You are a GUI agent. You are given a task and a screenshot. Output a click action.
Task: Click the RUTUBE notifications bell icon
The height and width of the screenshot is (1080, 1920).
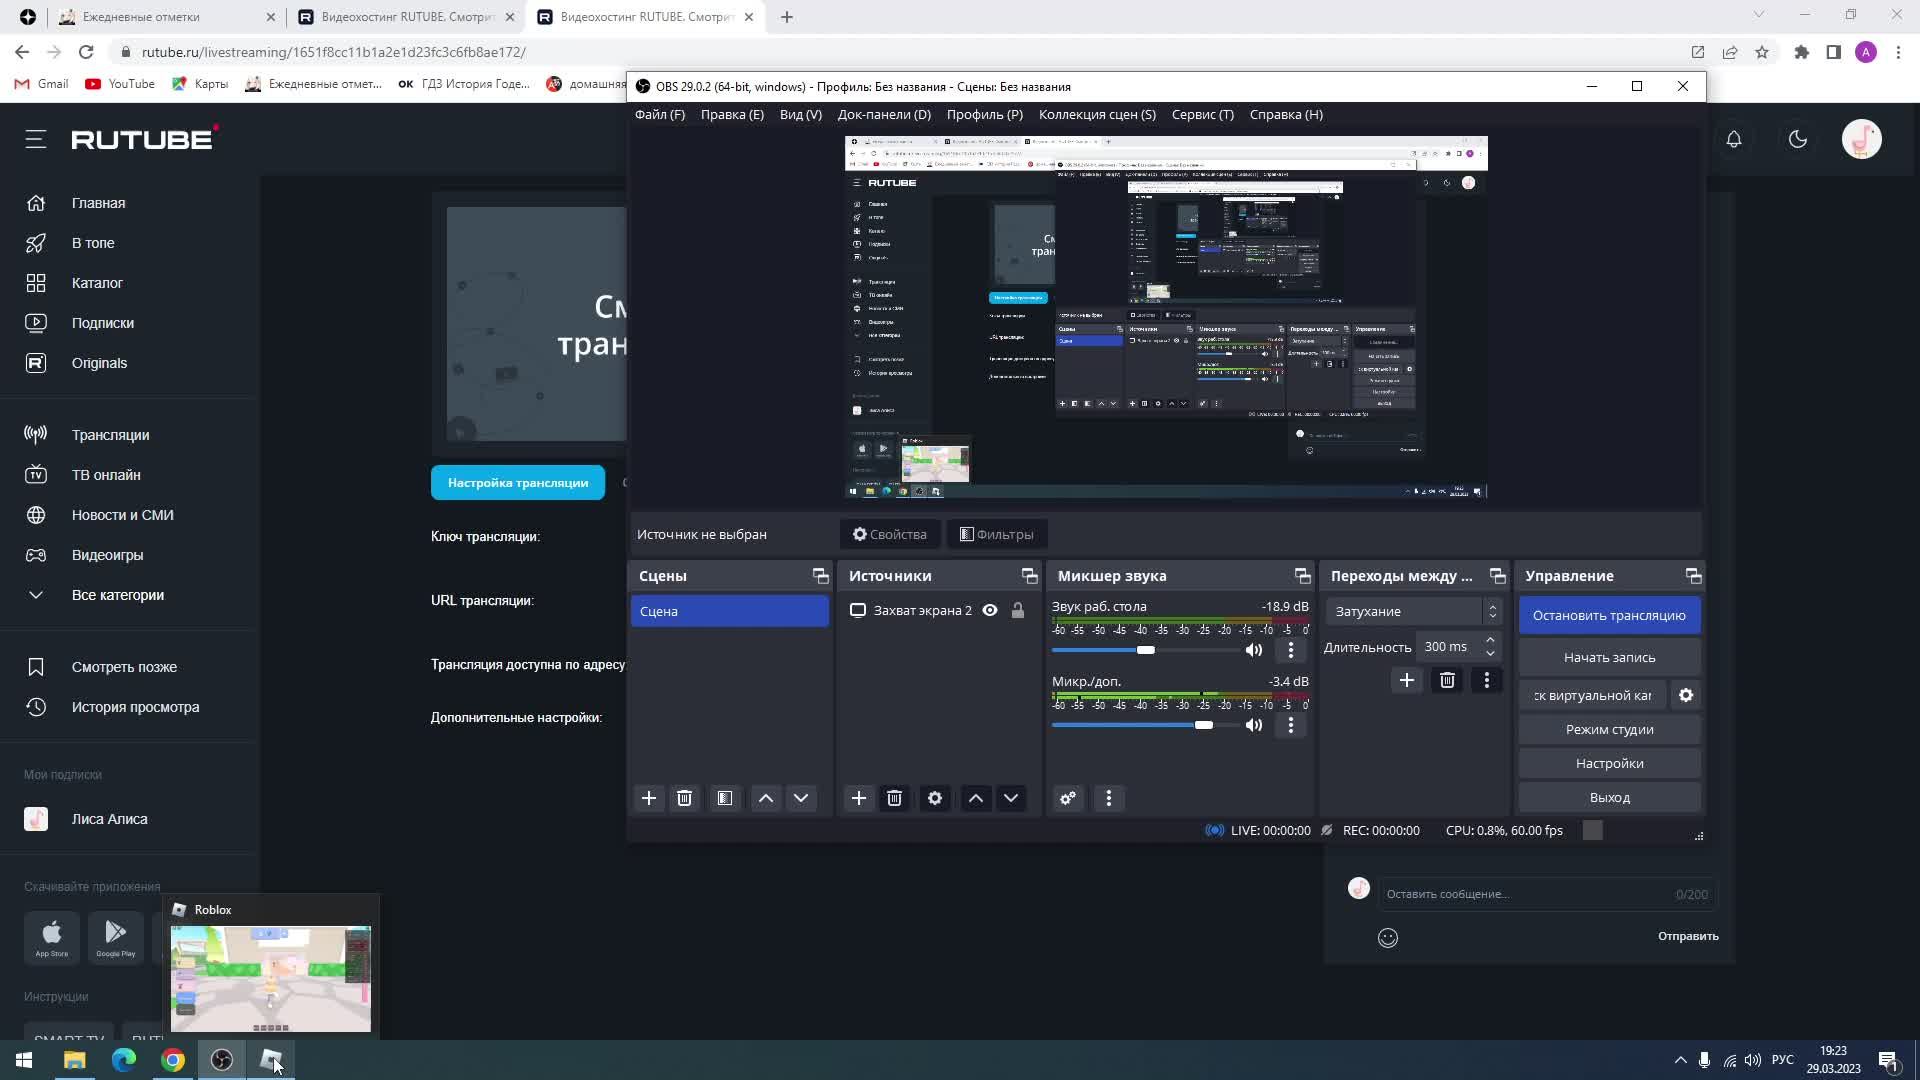coord(1734,139)
